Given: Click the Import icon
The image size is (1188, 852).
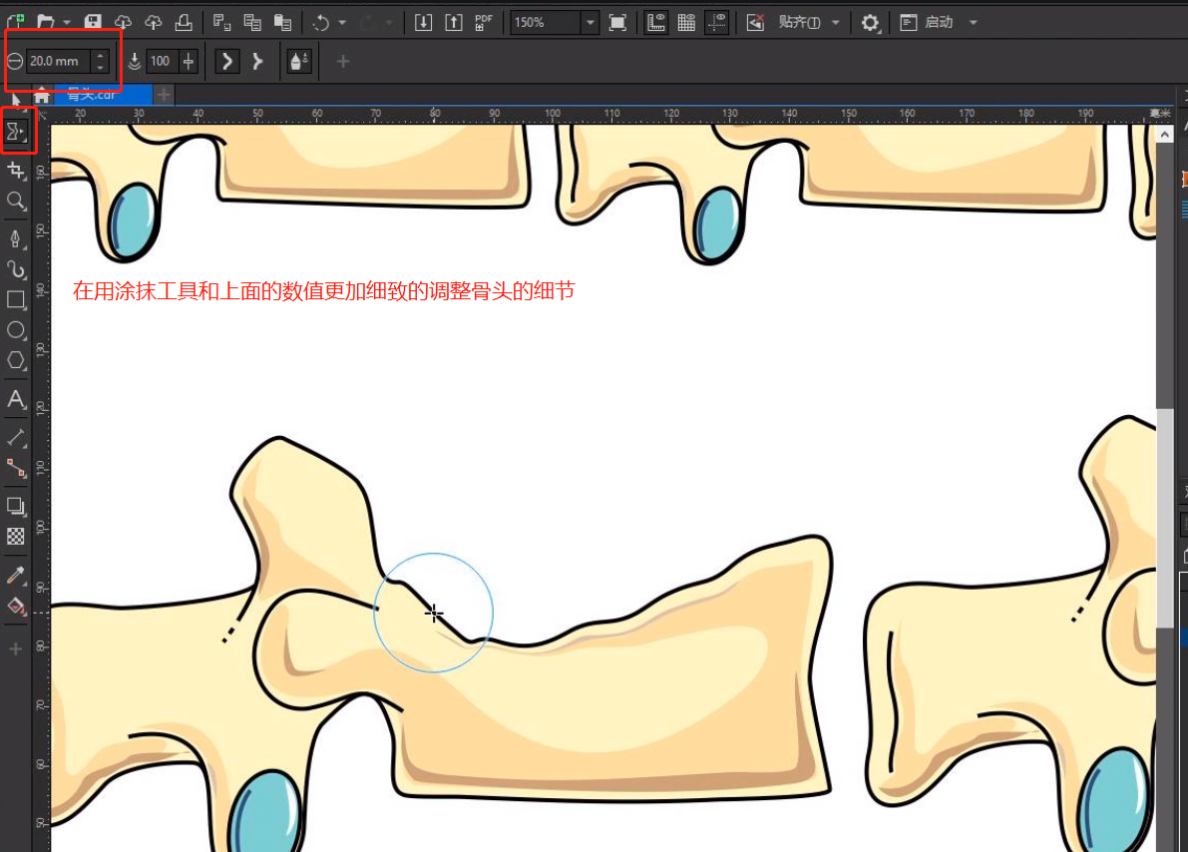Looking at the screenshot, I should pos(423,22).
